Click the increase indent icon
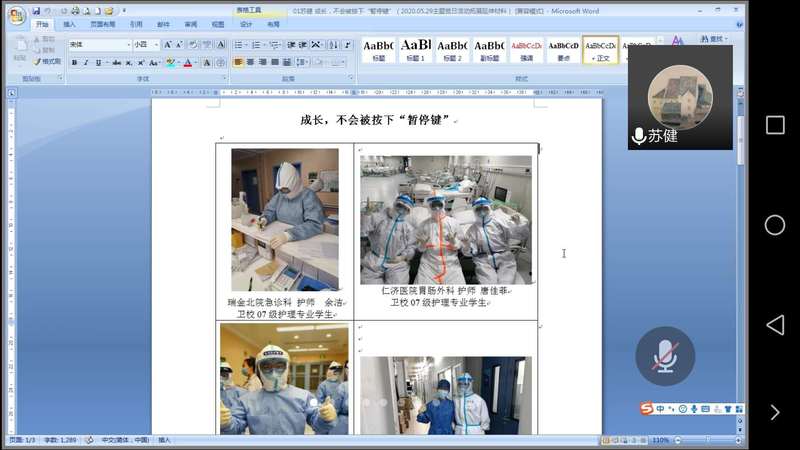The width and height of the screenshot is (800, 450). pyautogui.click(x=303, y=45)
